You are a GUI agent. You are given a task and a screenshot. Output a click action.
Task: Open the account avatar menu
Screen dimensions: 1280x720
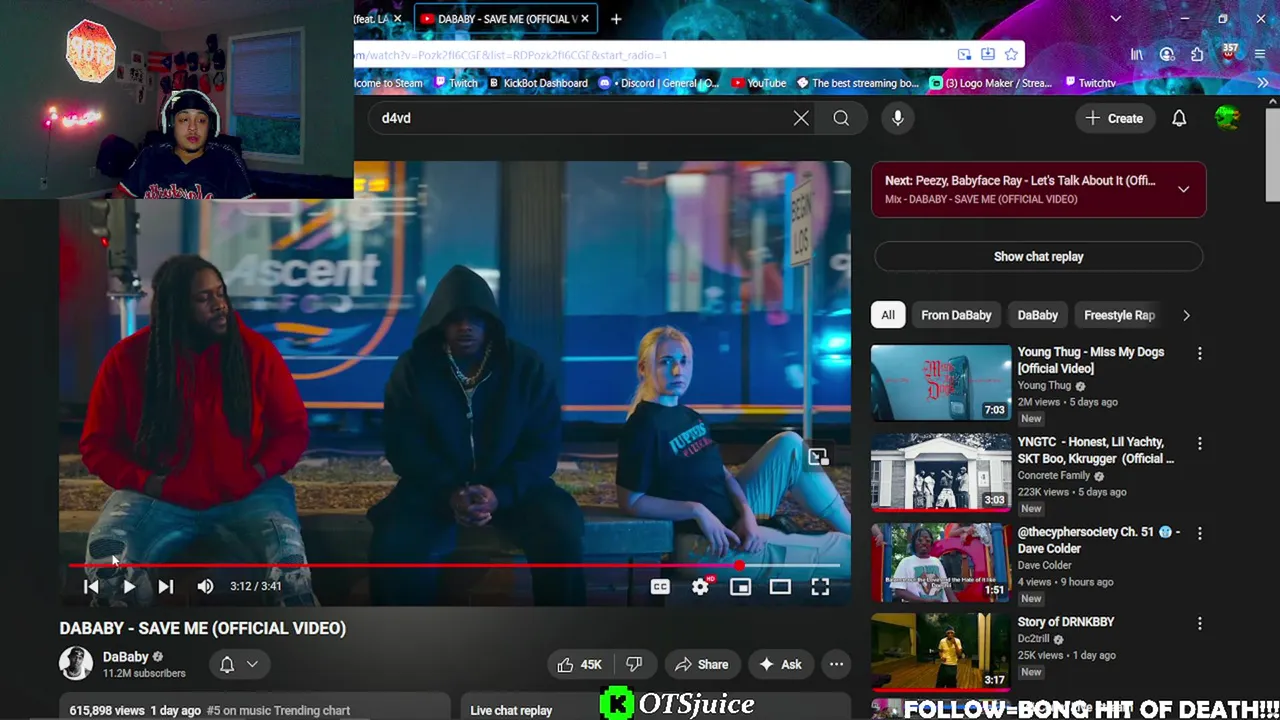(x=1227, y=118)
